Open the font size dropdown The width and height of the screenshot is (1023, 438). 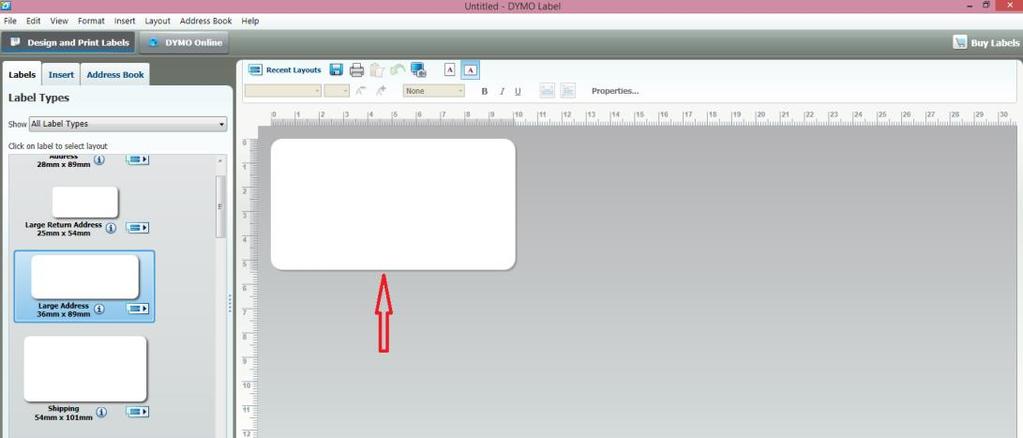tap(337, 91)
